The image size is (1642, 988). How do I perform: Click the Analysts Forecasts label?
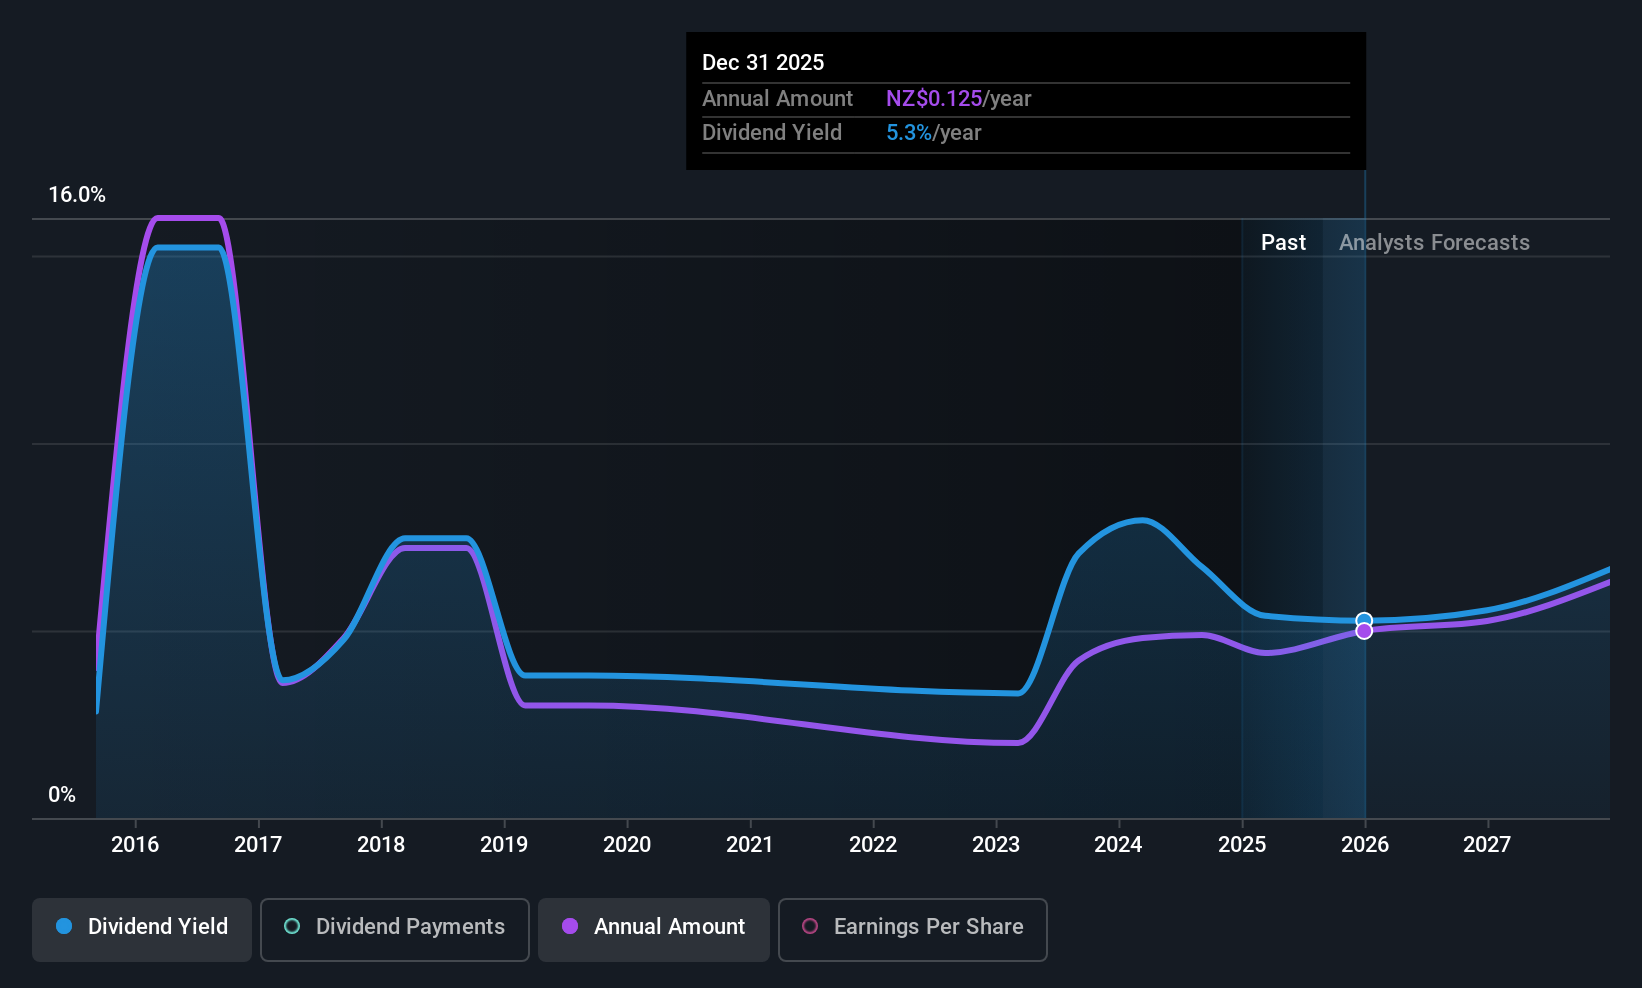click(x=1434, y=243)
